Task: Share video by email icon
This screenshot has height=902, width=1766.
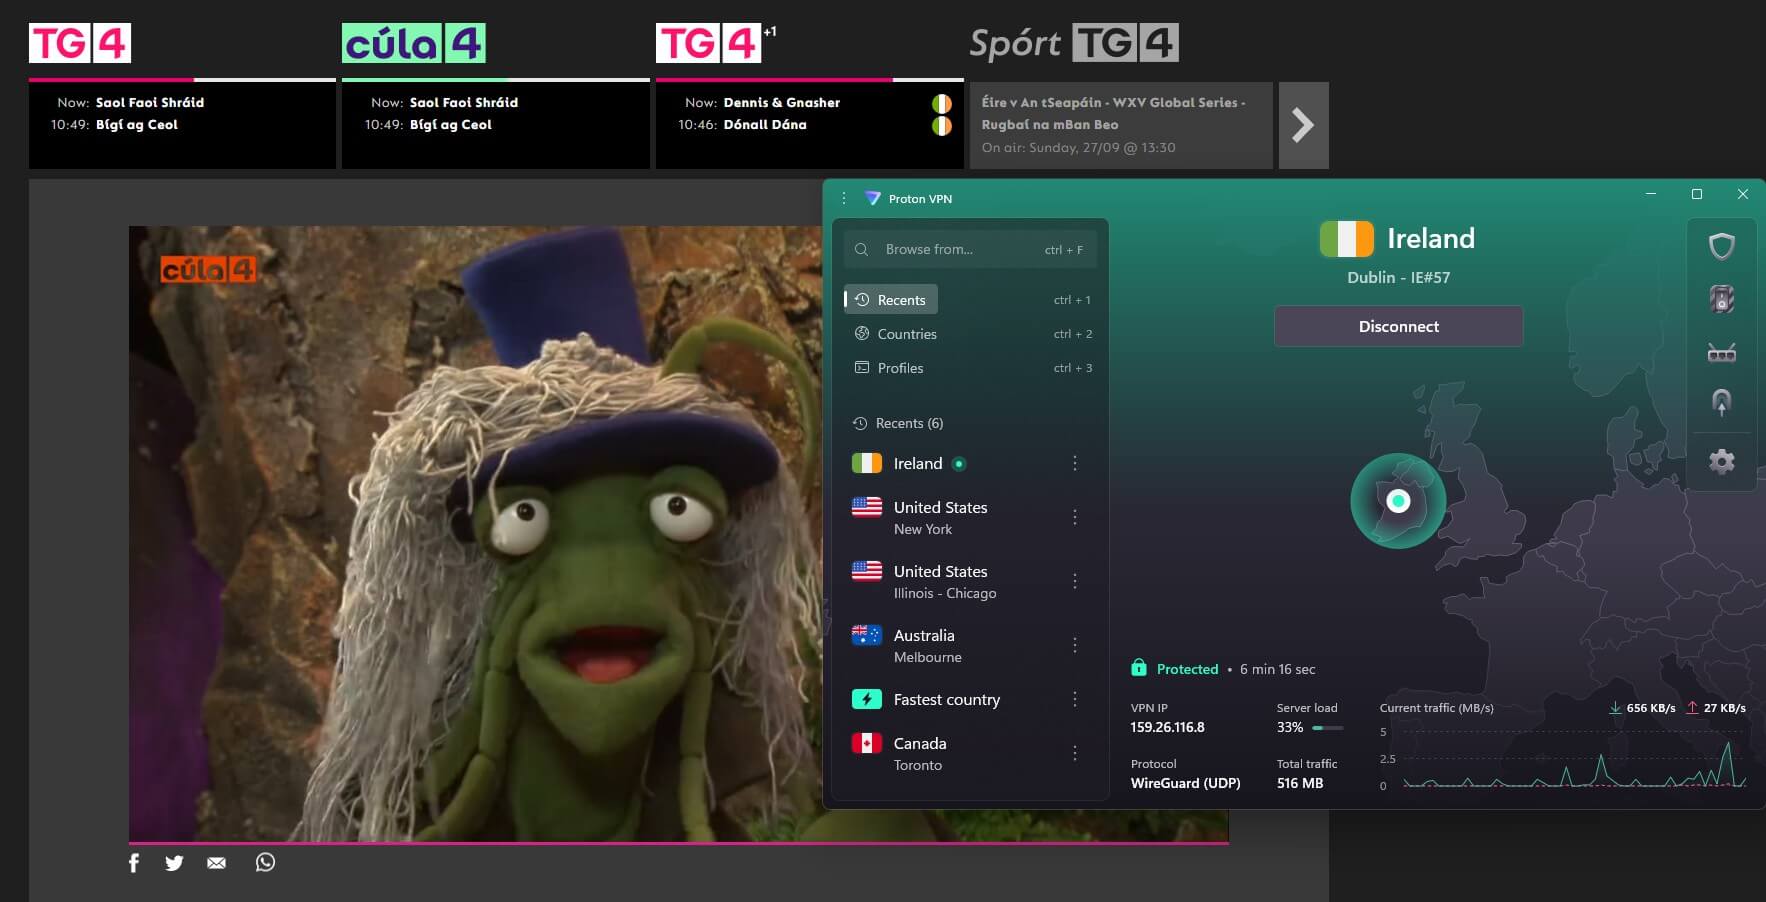Action: click(216, 863)
